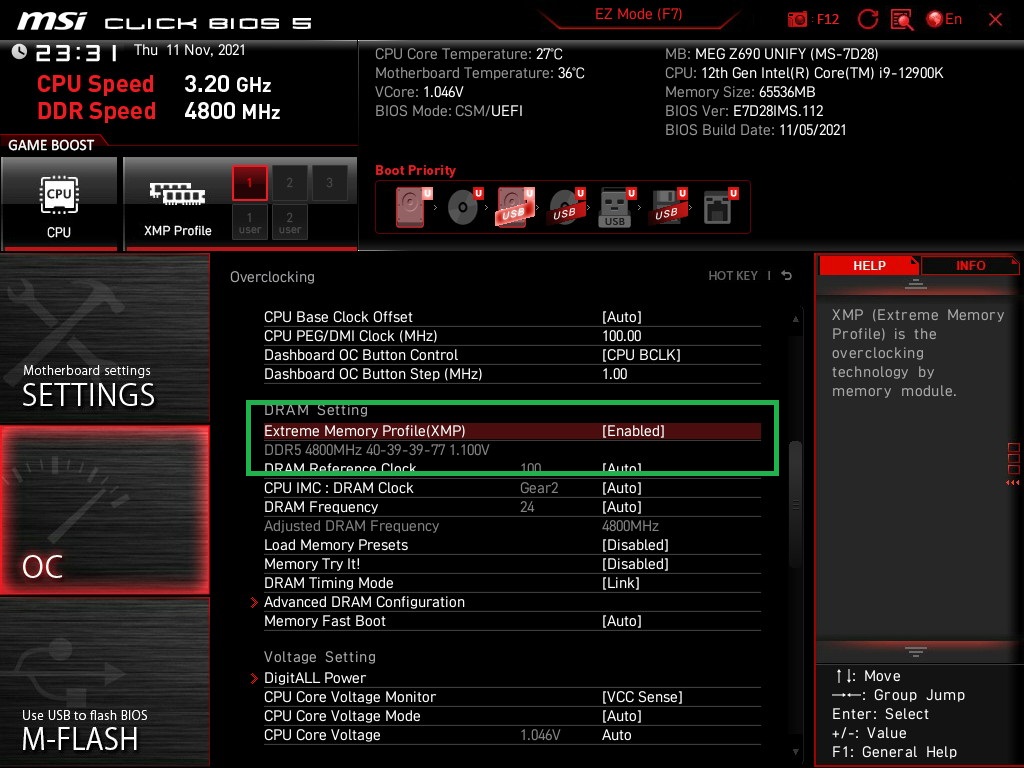Select the optical disc boot device icon
1024x768 pixels.
[x=464, y=207]
